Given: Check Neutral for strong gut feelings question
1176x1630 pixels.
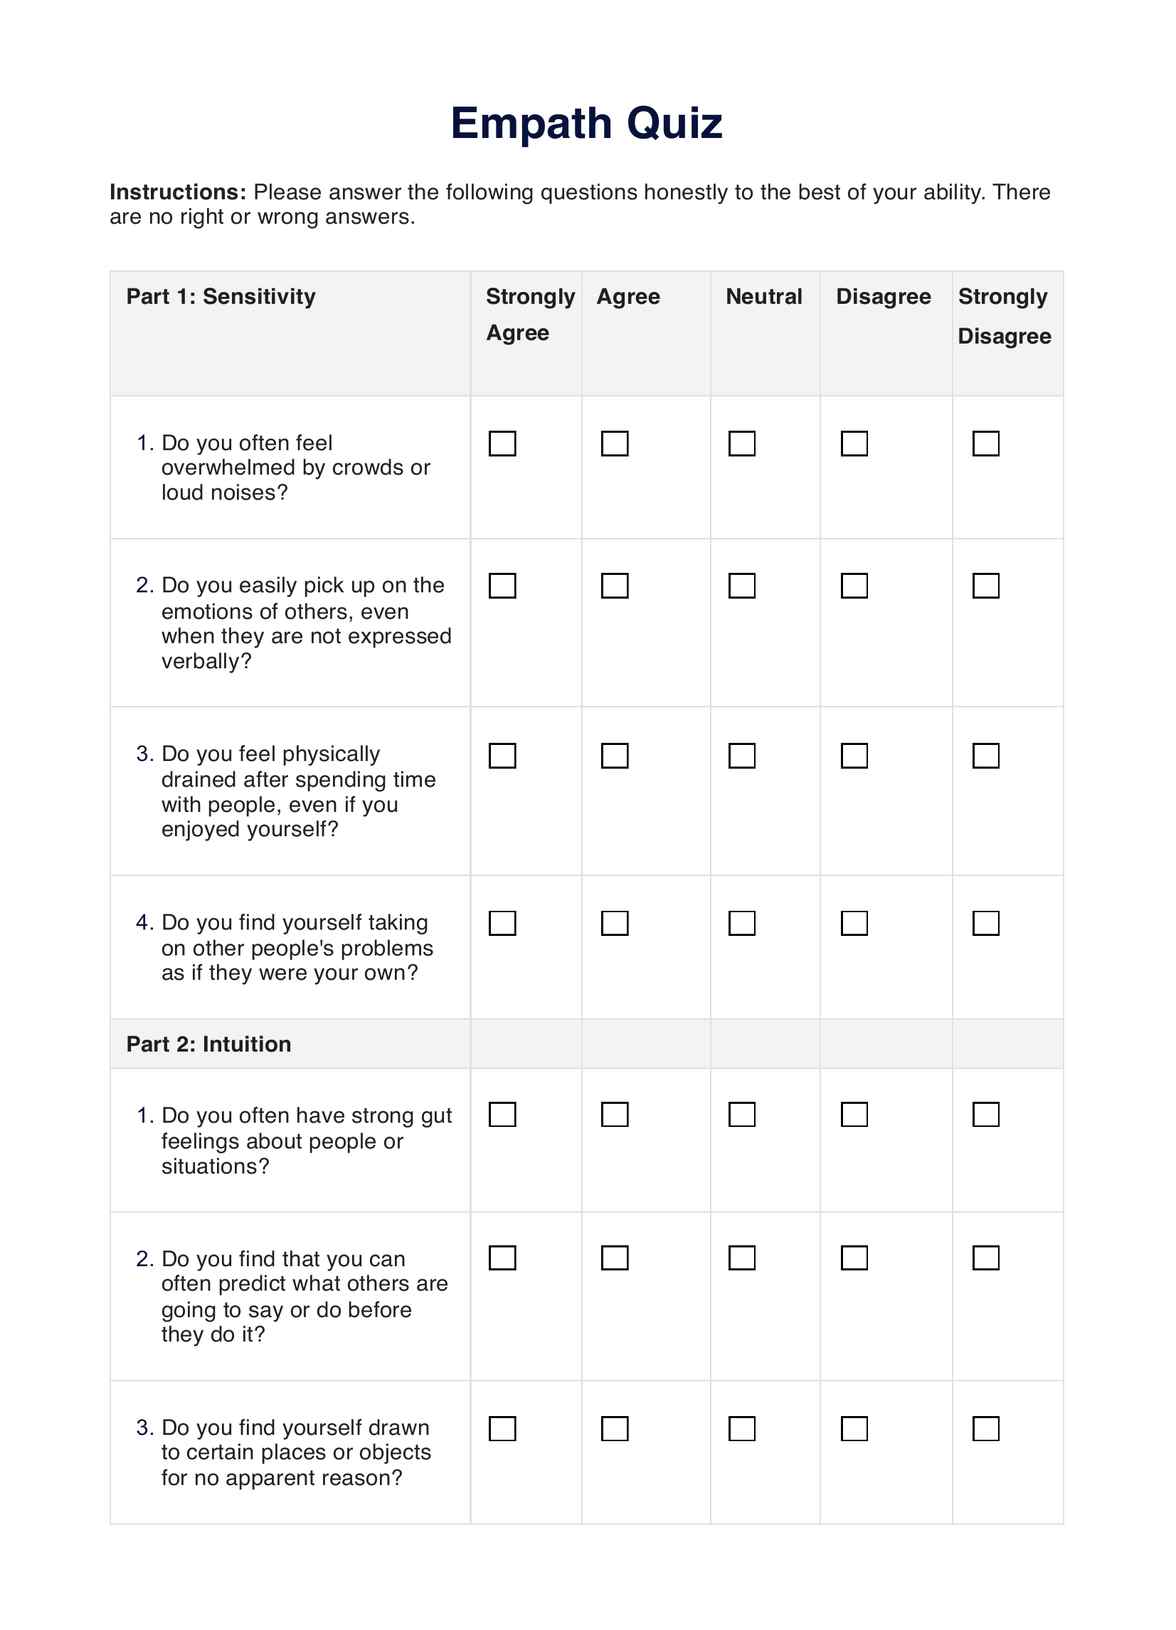Looking at the screenshot, I should (742, 1114).
